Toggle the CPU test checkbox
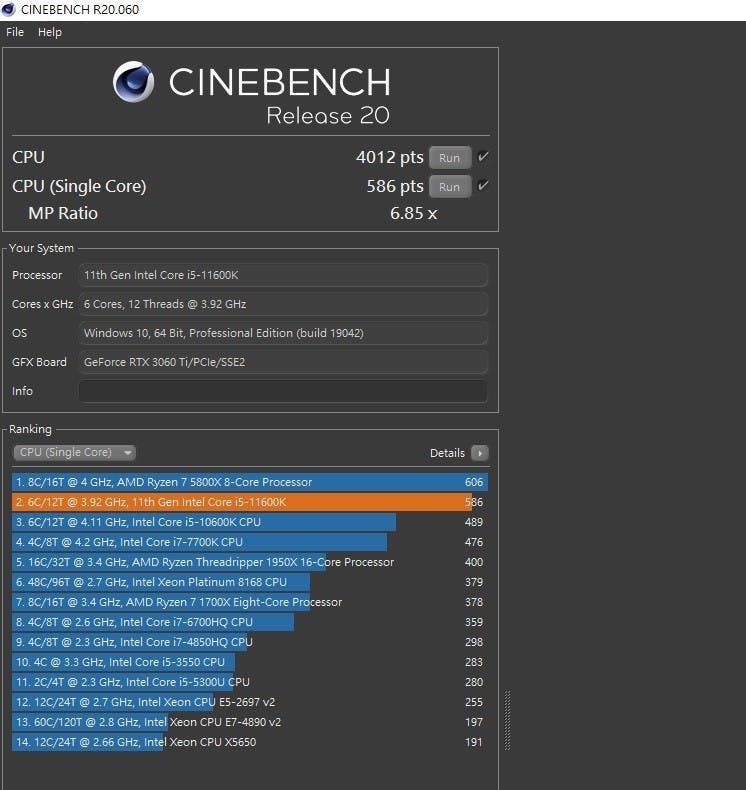 point(483,157)
